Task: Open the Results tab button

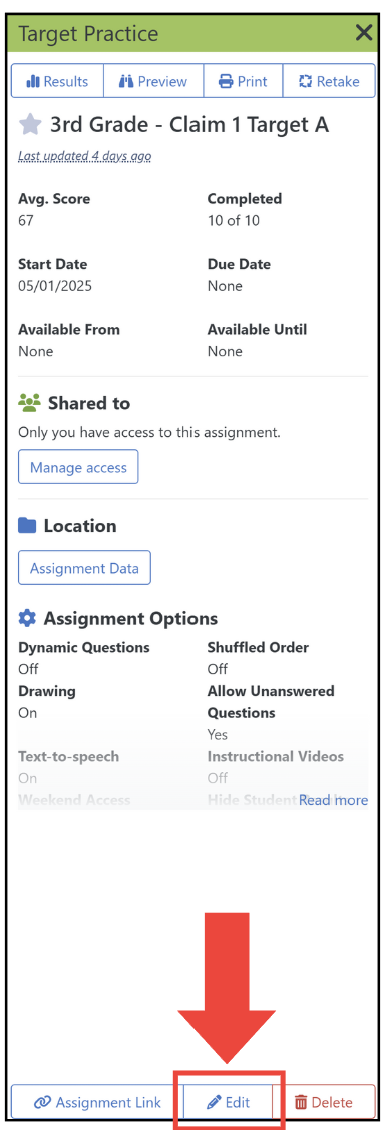Action: (58, 81)
